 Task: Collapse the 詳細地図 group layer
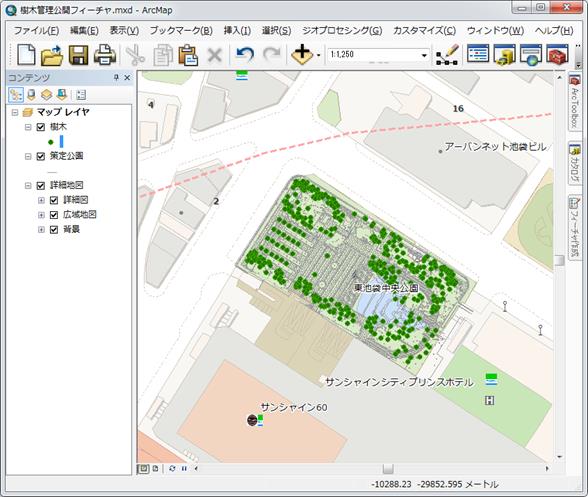[28, 185]
